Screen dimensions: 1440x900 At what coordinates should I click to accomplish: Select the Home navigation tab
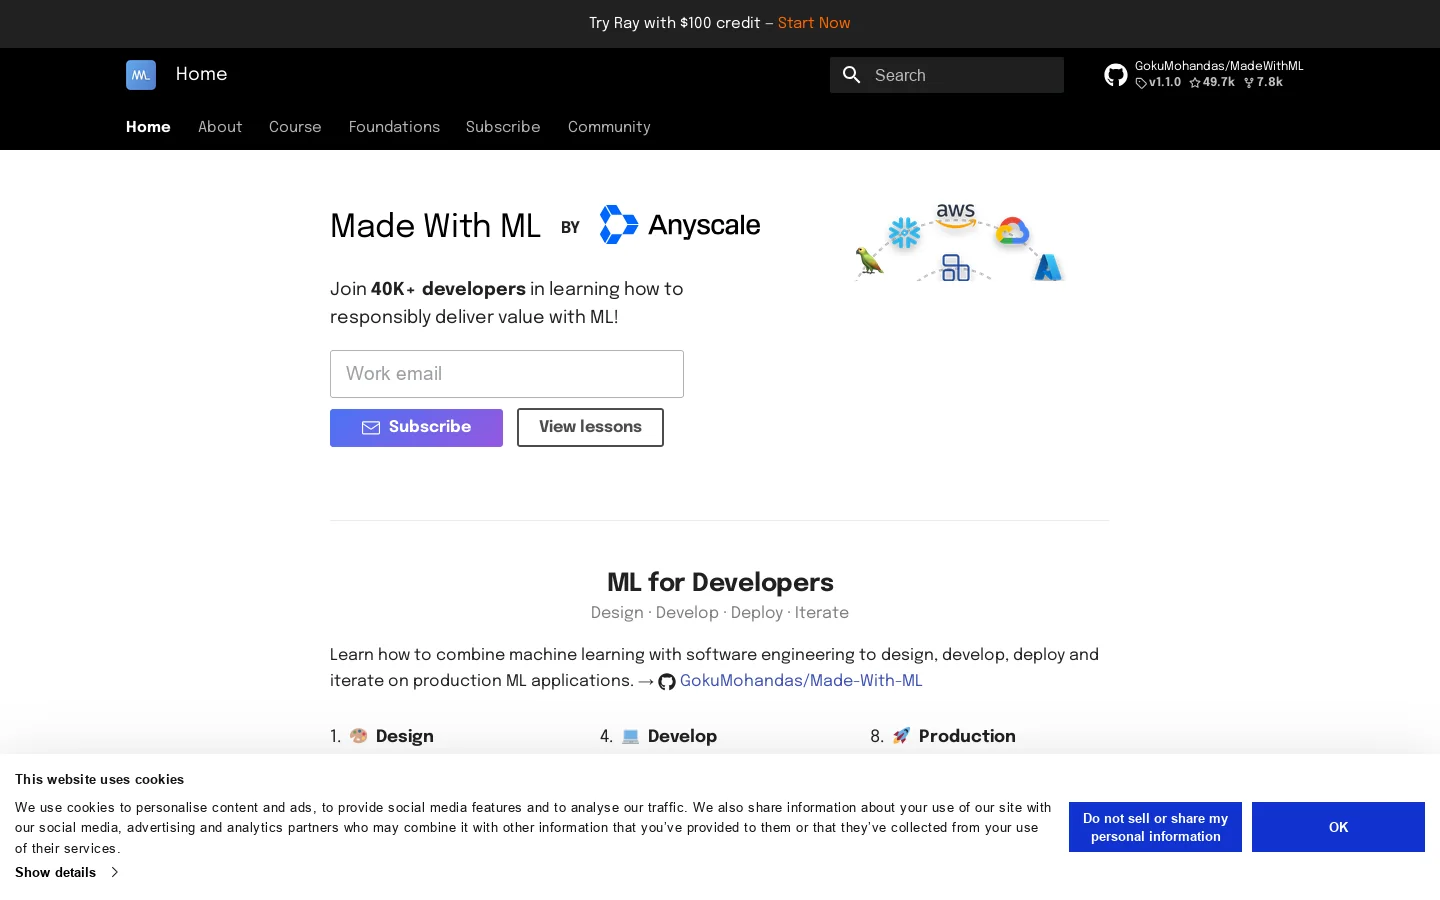pyautogui.click(x=148, y=127)
